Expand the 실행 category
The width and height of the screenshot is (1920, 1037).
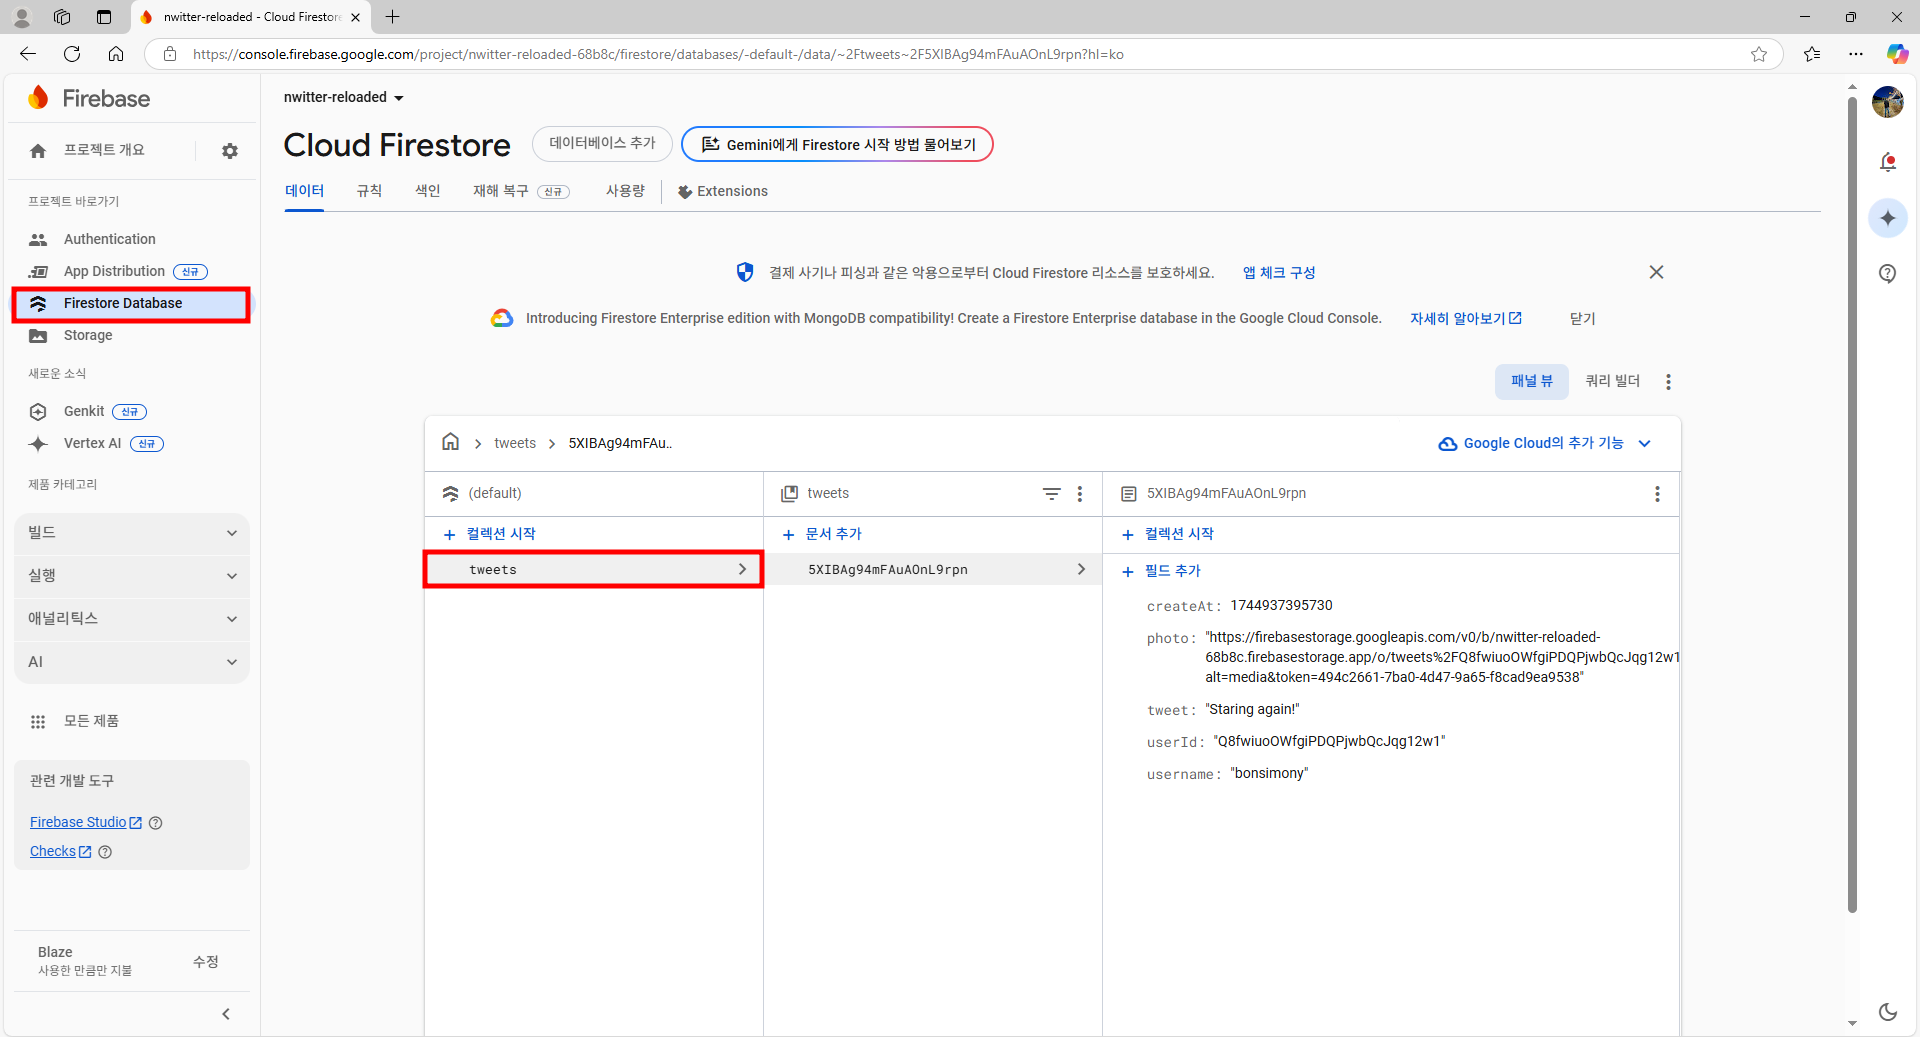tap(132, 576)
